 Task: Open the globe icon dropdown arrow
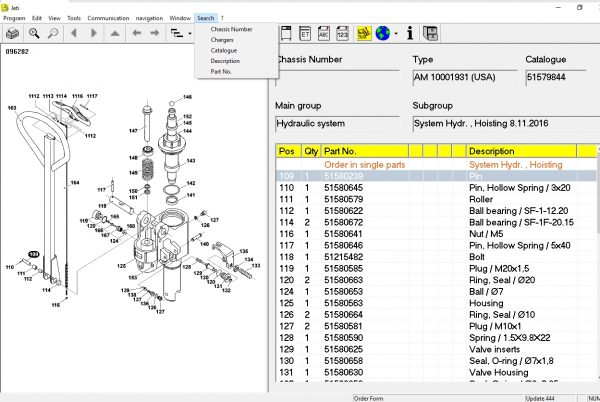click(396, 34)
